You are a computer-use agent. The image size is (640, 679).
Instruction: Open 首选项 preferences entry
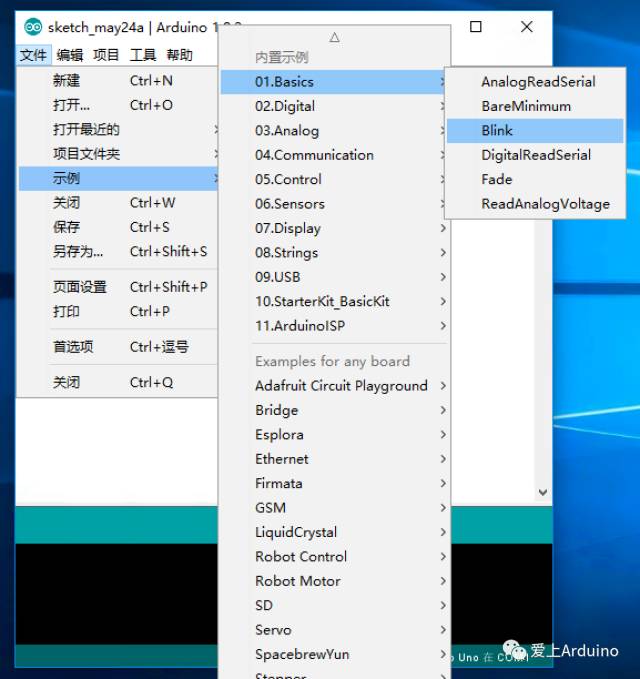[x=118, y=347]
